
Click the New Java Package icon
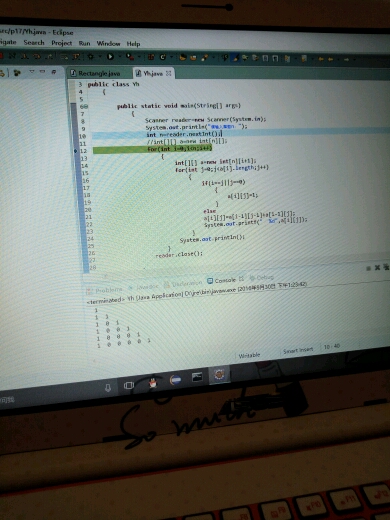pyautogui.click(x=151, y=57)
